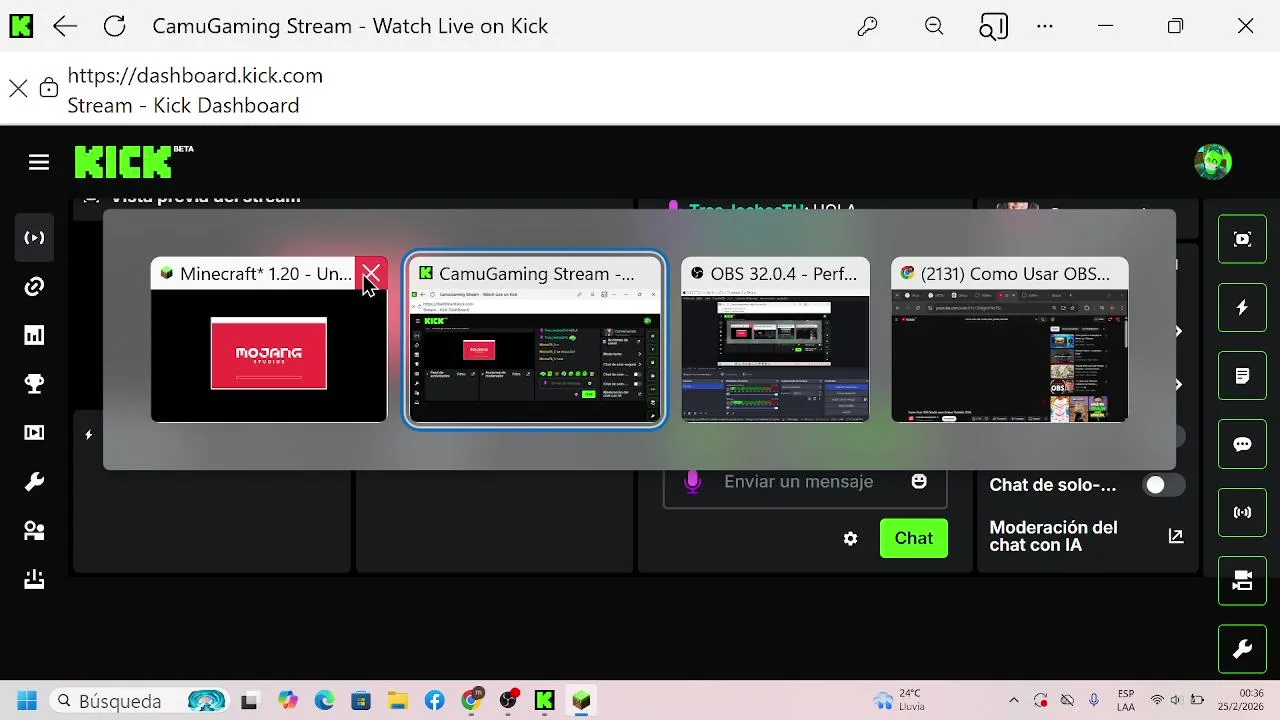This screenshot has width=1280, height=720.
Task: Open the three-dots more options menu
Action: (1045, 26)
